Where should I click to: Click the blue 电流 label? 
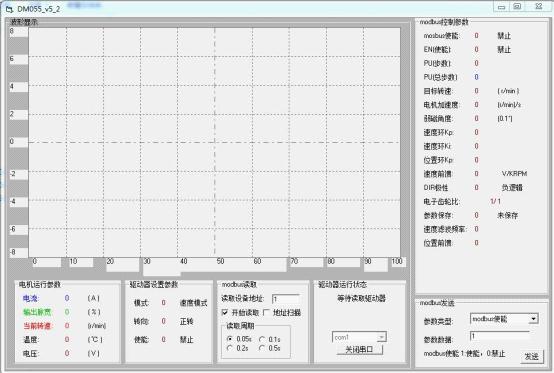tap(30, 298)
